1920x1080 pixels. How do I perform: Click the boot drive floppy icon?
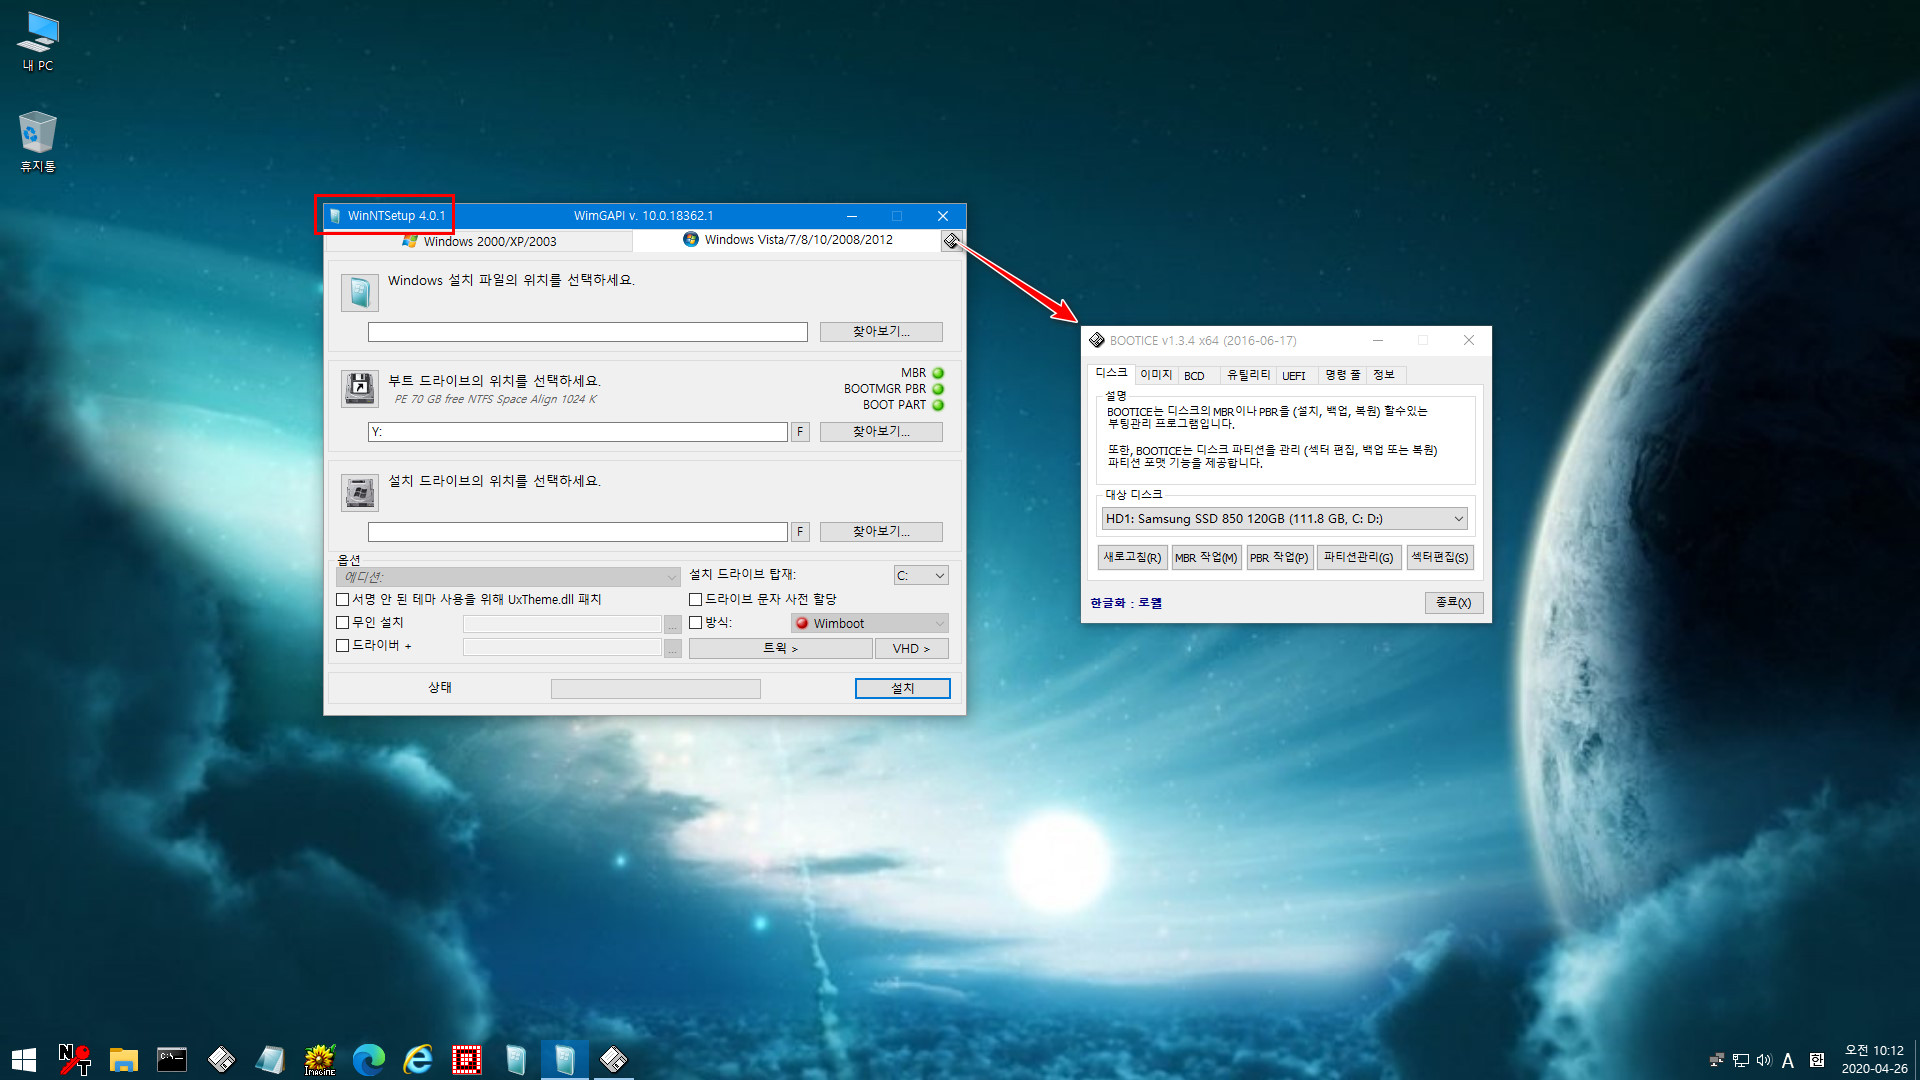360,388
